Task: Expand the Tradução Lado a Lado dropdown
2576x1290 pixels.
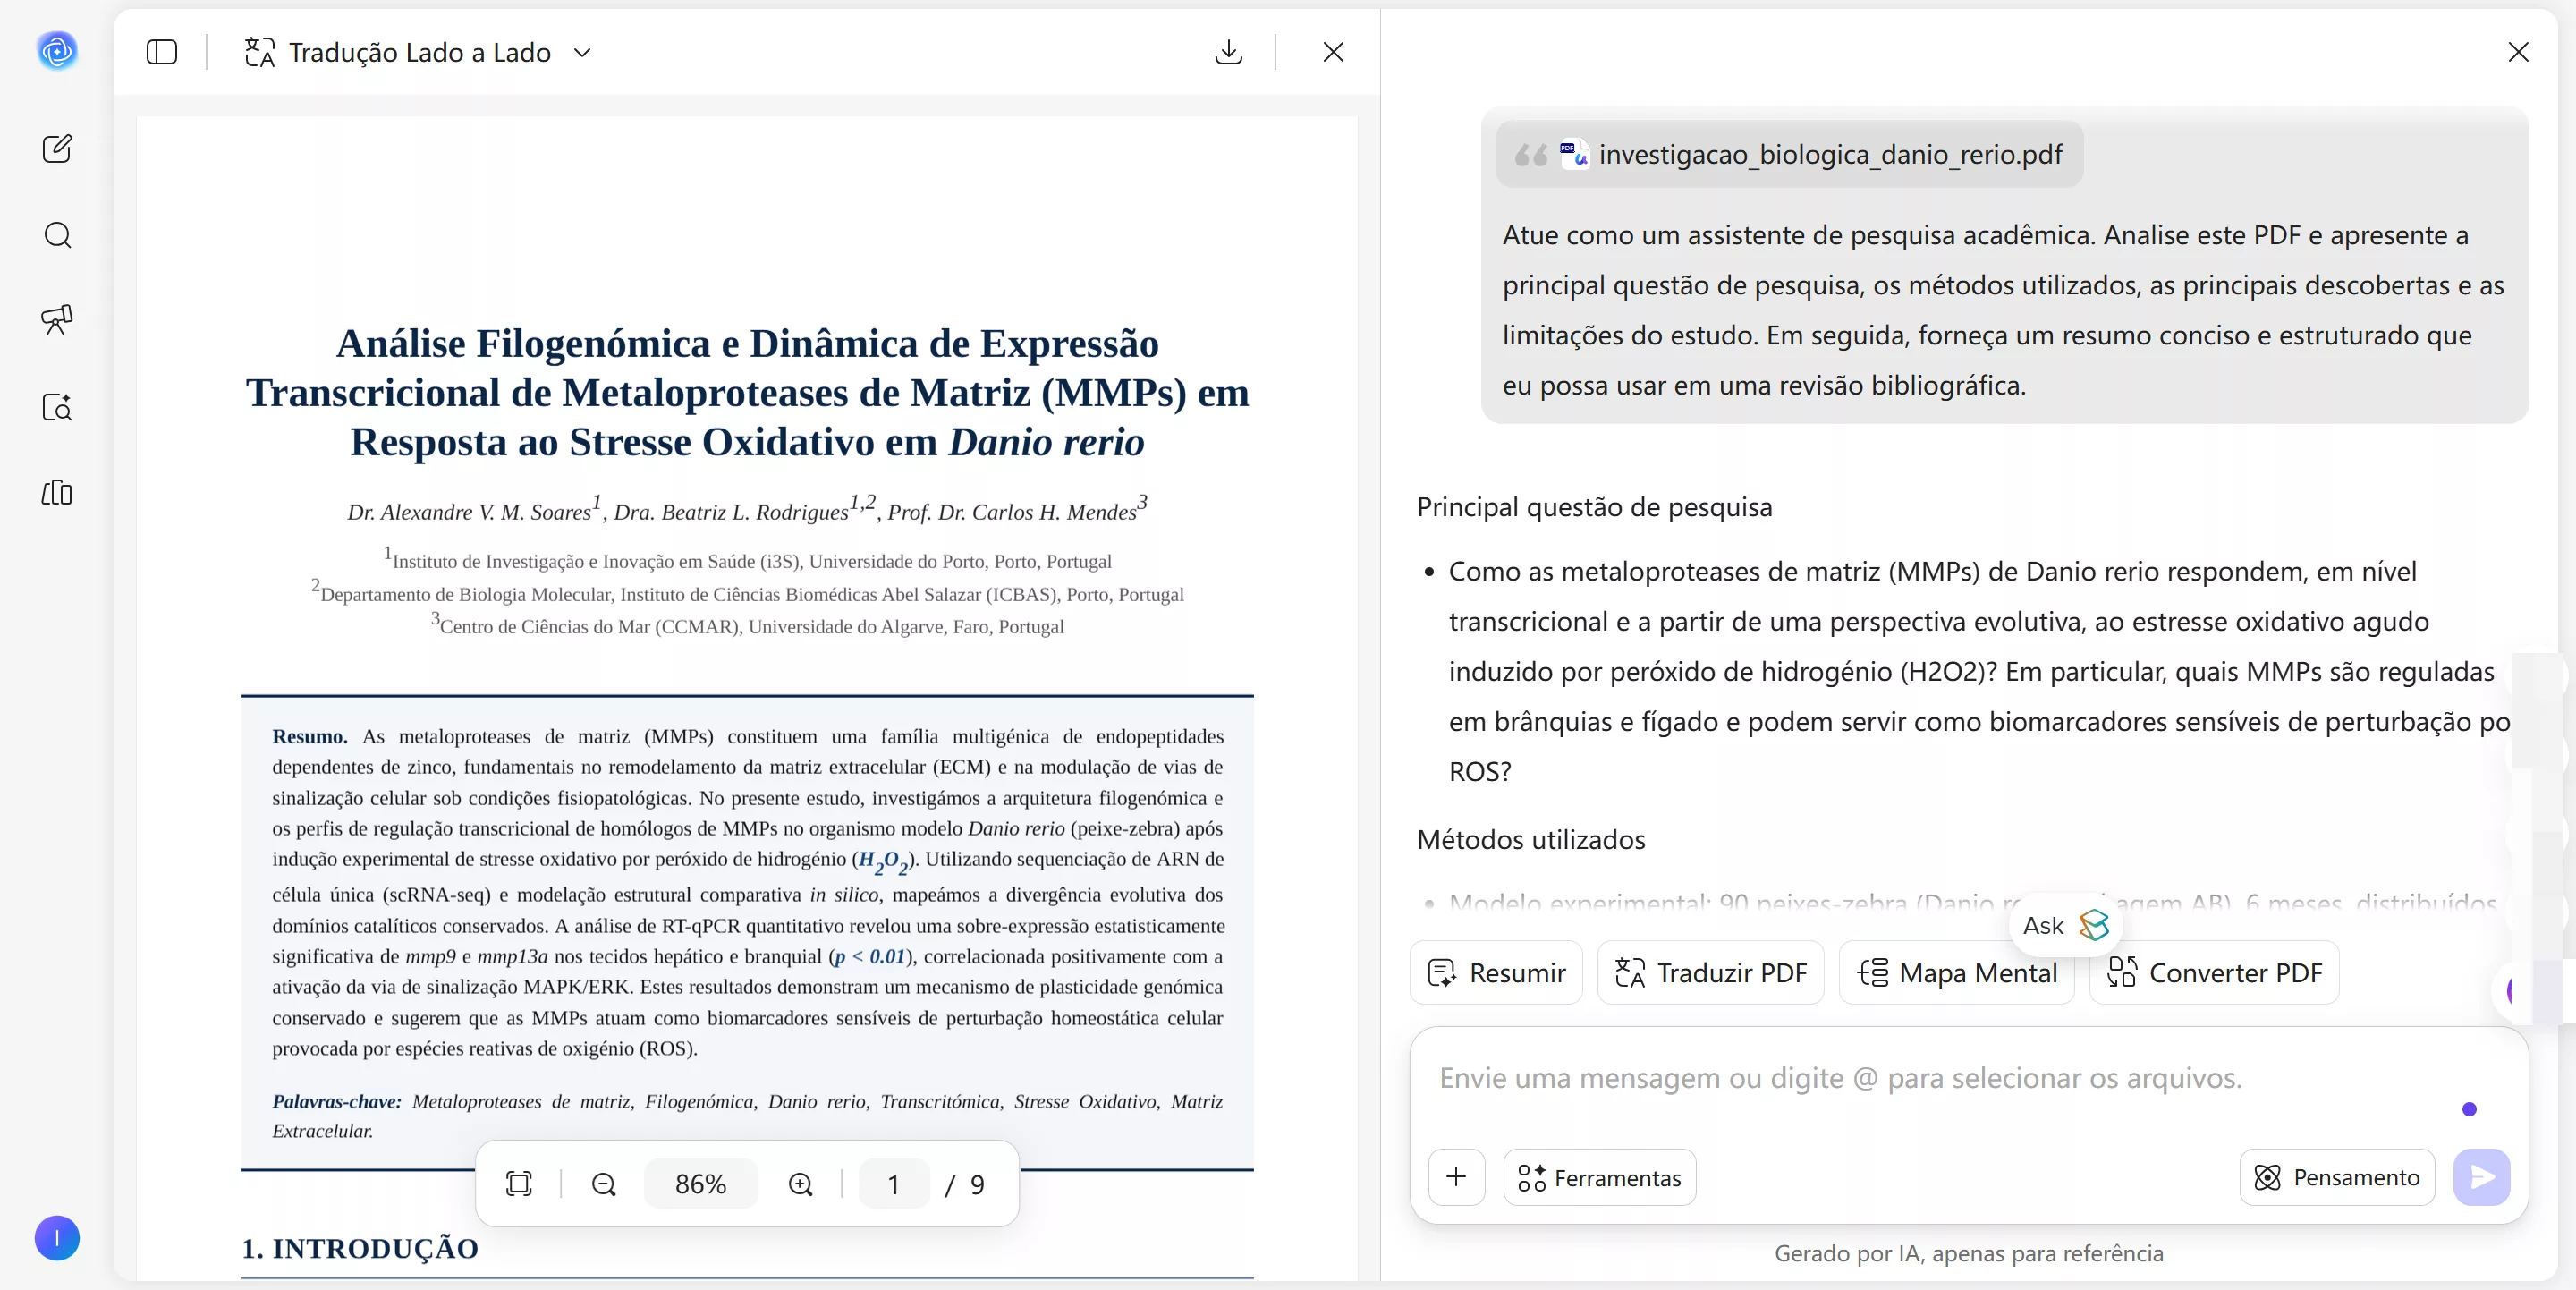Action: pos(582,52)
